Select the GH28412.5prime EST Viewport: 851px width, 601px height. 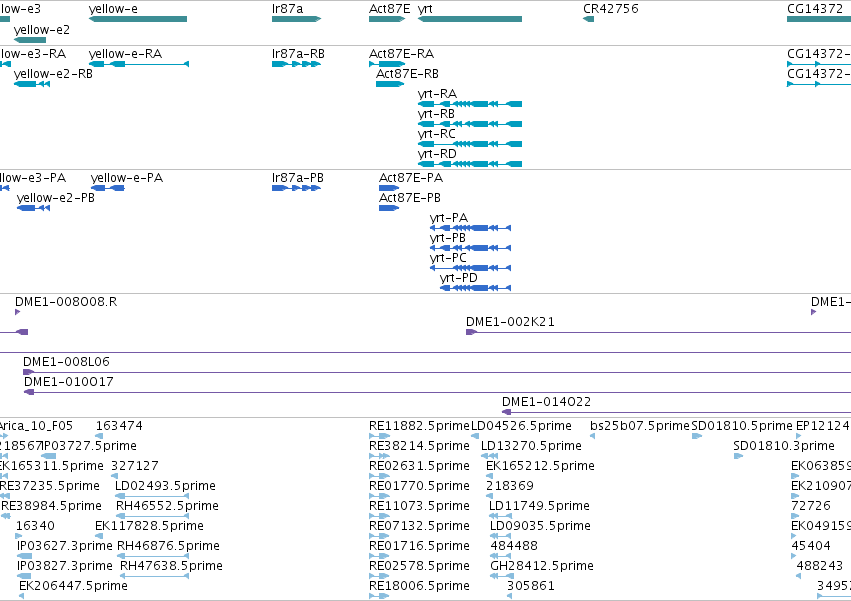coord(542,566)
